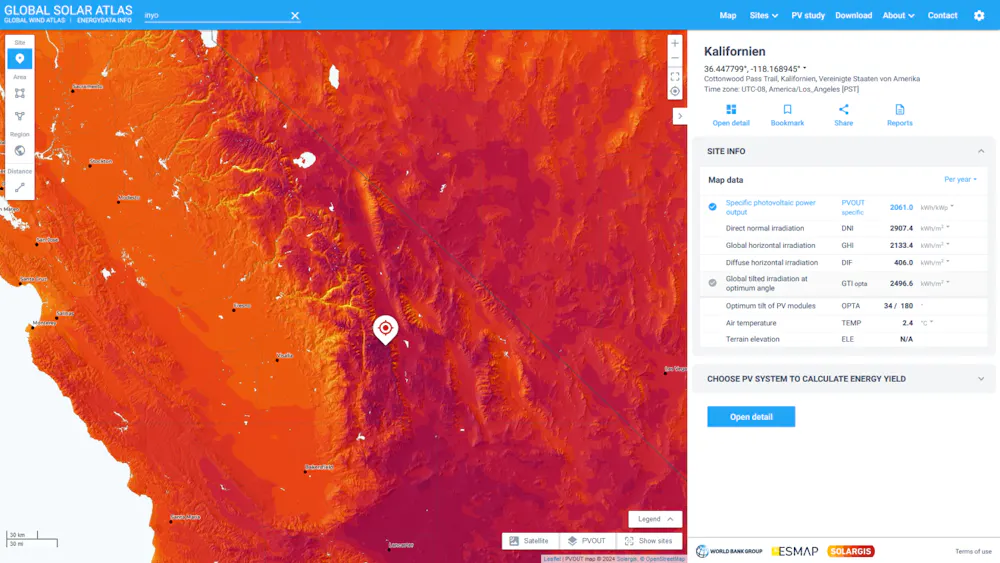Click the DIF value 406.0
This screenshot has width=1000, height=563.
(903, 263)
